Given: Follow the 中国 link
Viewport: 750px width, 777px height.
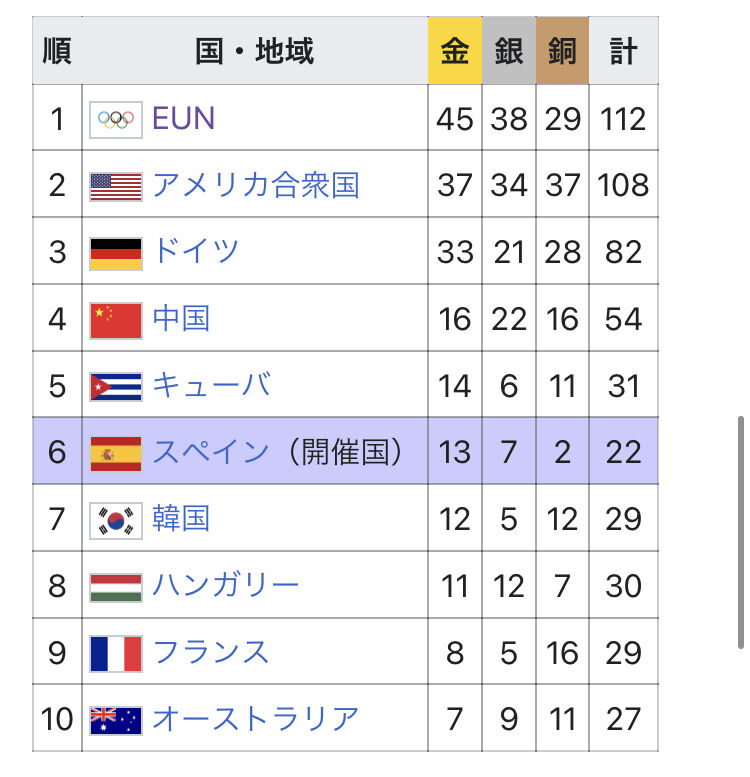Looking at the screenshot, I should 181,319.
